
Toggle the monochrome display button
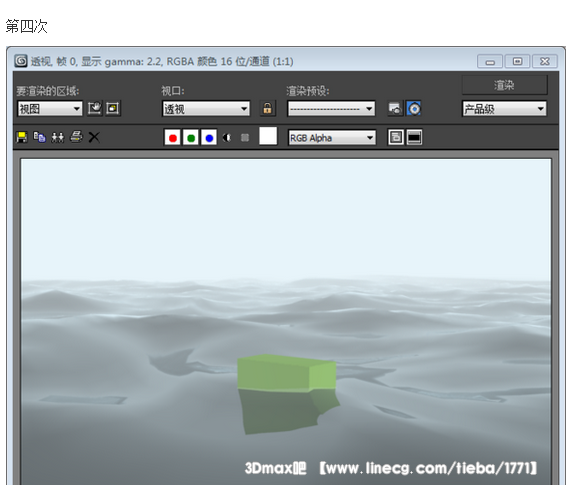[x=245, y=137]
